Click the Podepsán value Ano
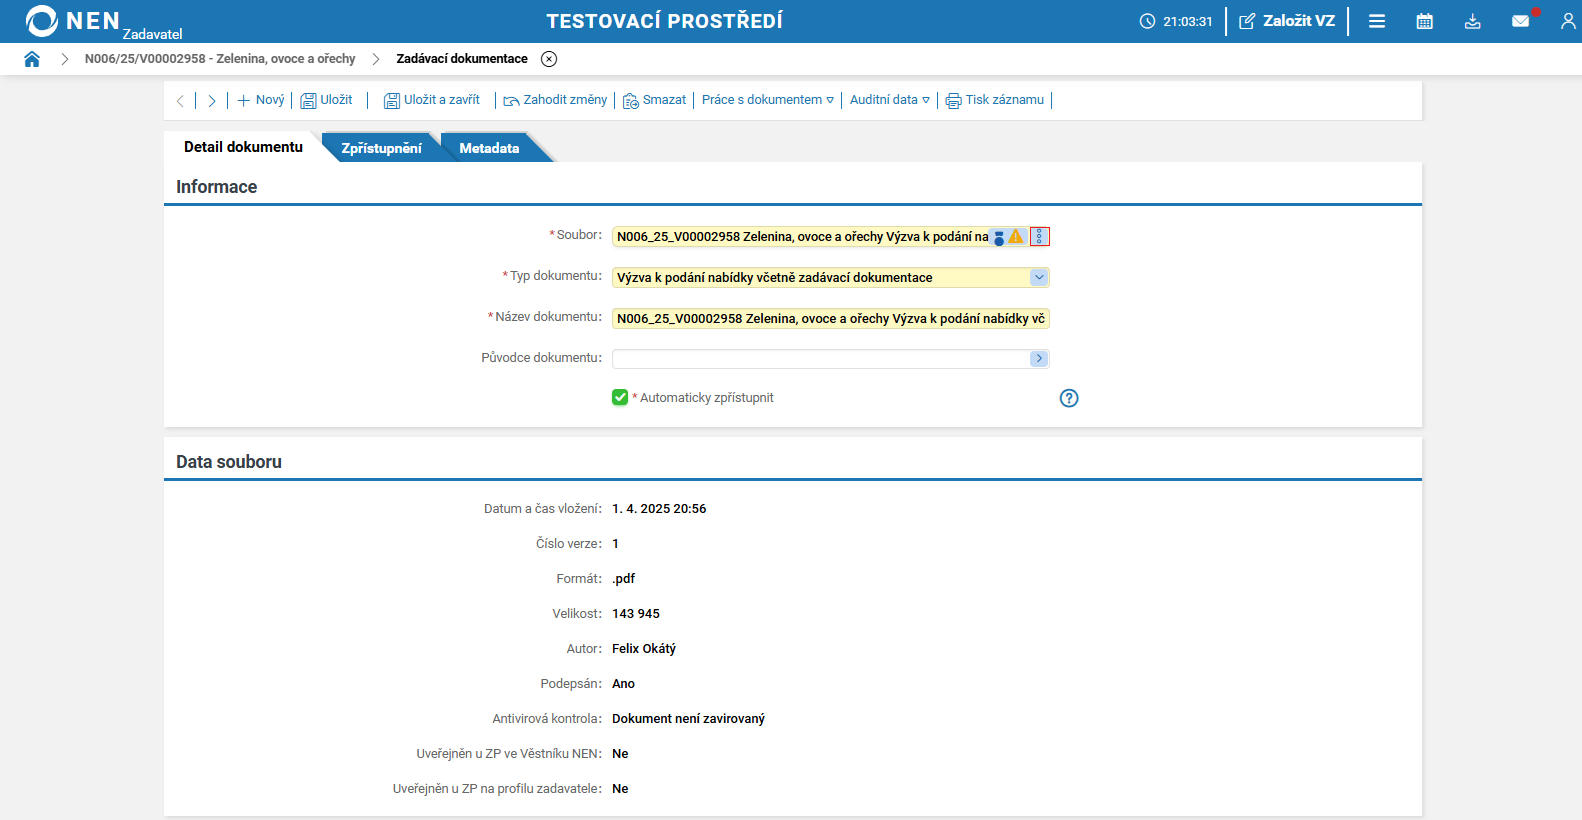The image size is (1582, 820). click(x=623, y=684)
